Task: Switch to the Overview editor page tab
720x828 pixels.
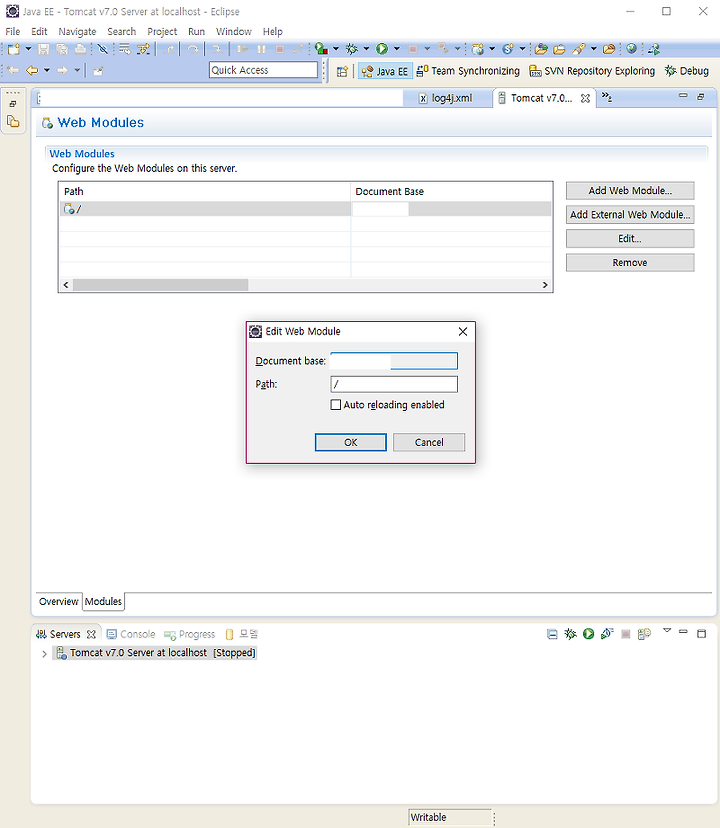Action: point(59,601)
